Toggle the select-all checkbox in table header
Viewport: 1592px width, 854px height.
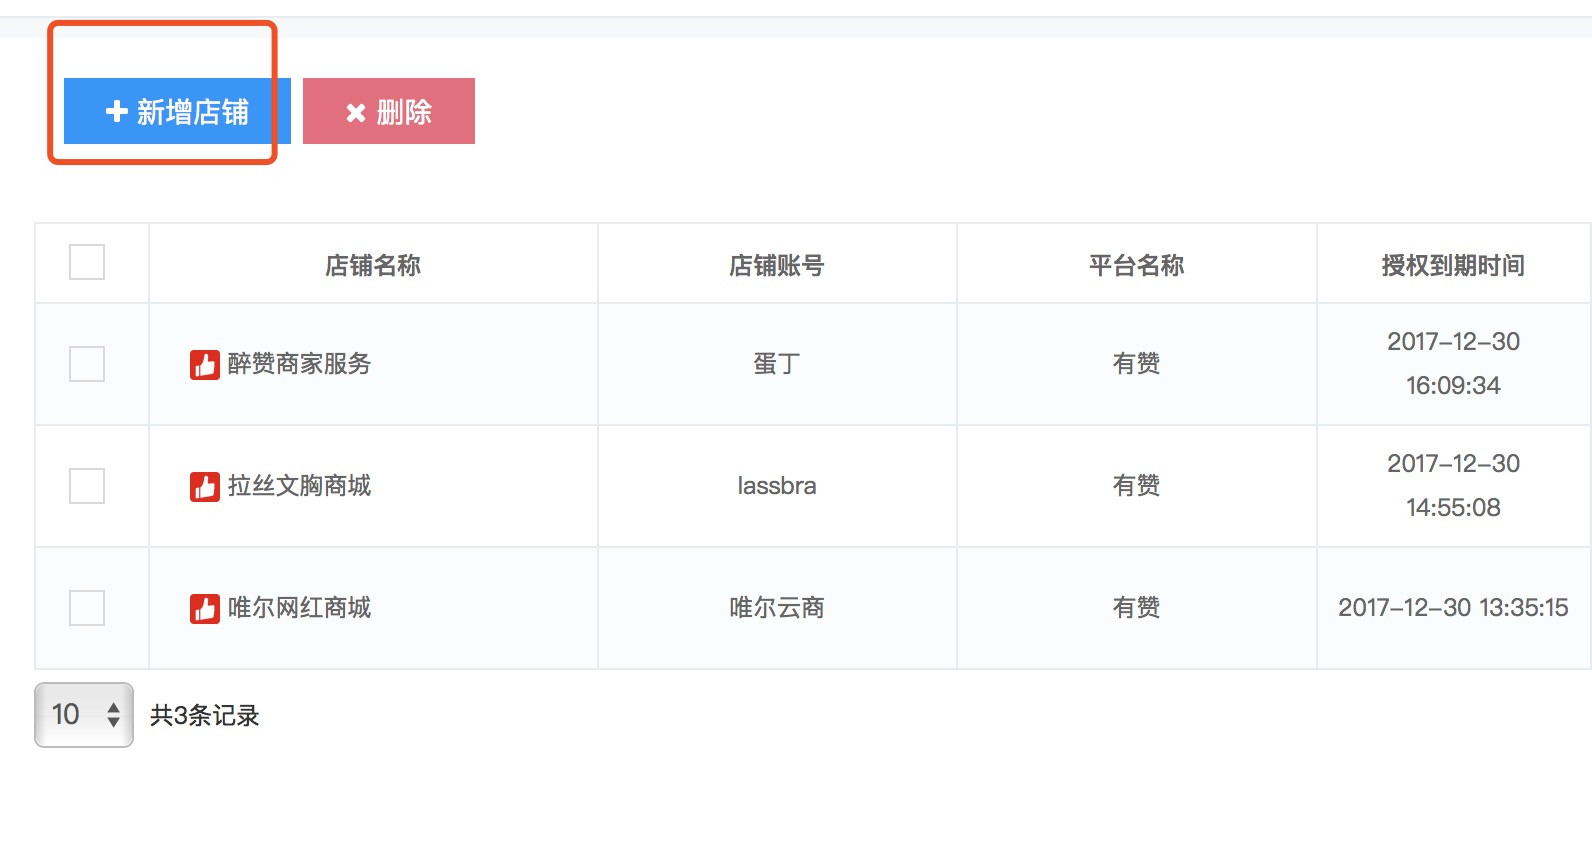87,262
